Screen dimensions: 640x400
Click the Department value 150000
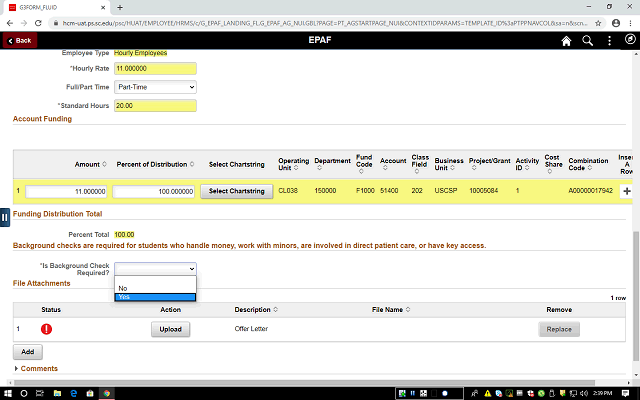point(325,191)
